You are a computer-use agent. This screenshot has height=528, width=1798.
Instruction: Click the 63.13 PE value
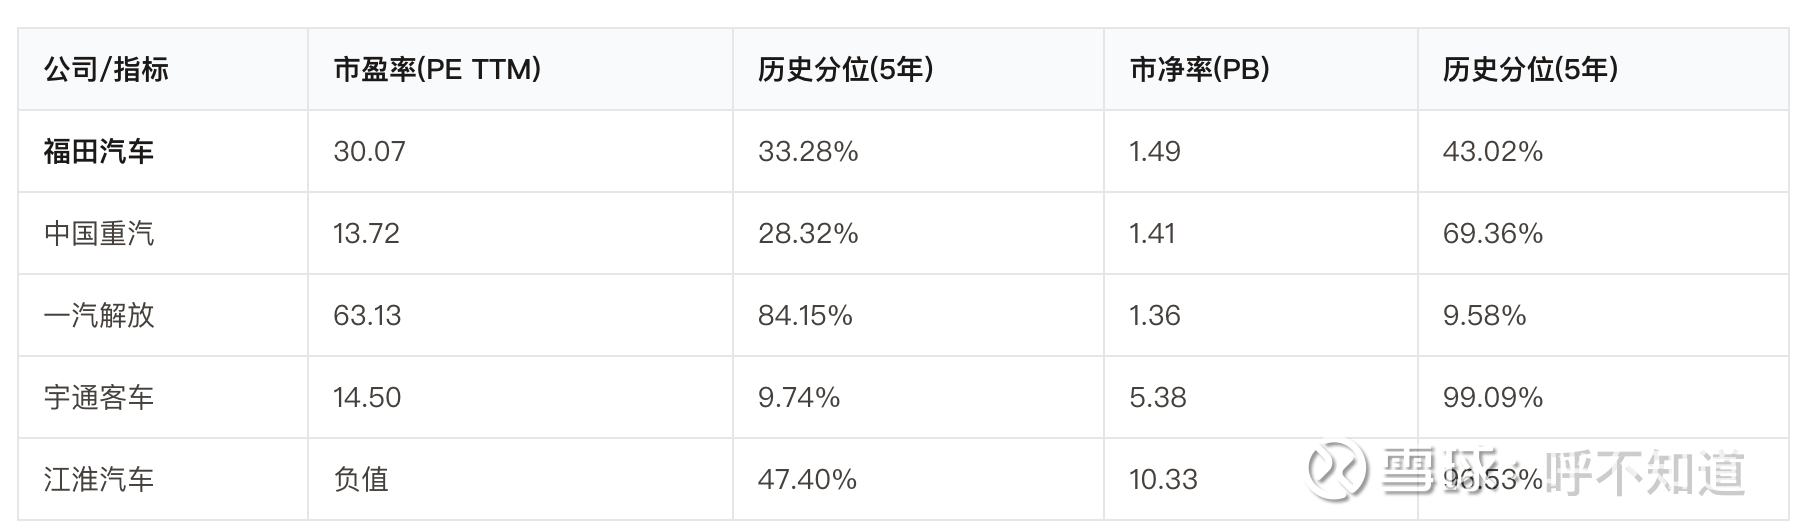(x=367, y=315)
